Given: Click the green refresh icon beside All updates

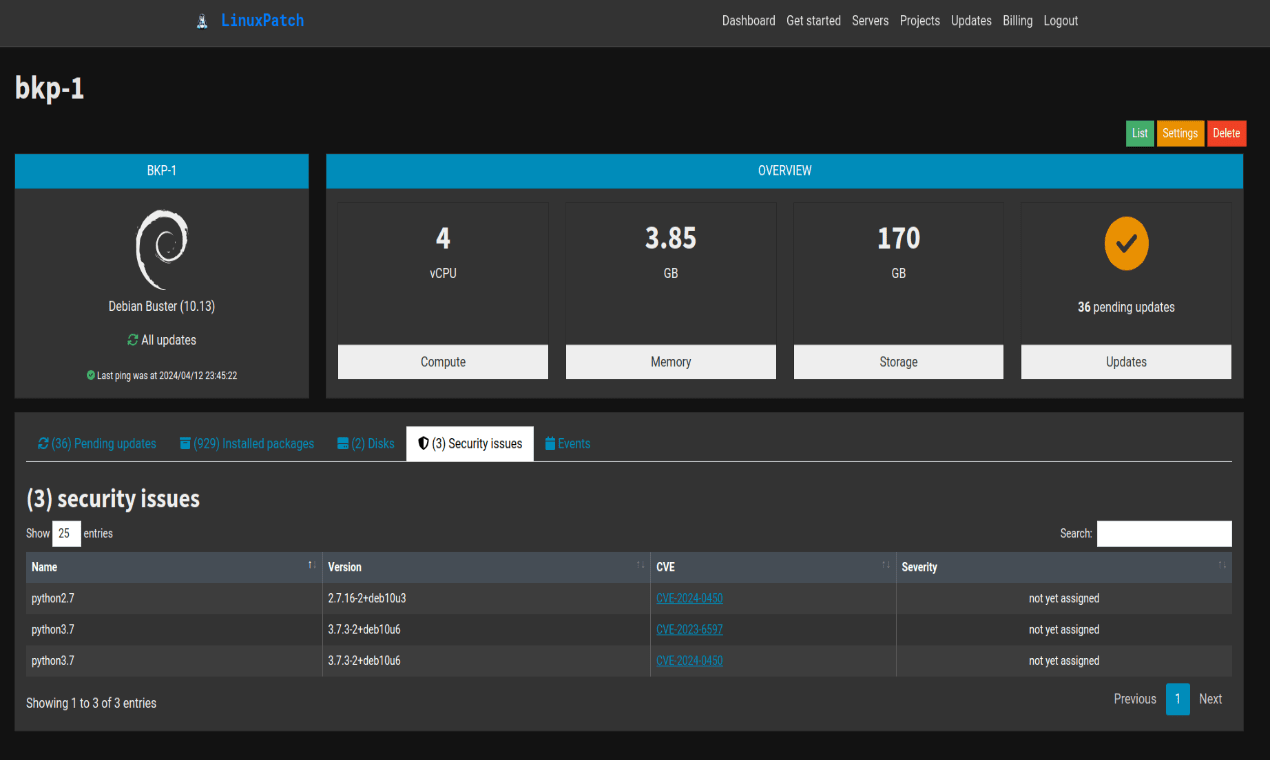Looking at the screenshot, I should [133, 340].
